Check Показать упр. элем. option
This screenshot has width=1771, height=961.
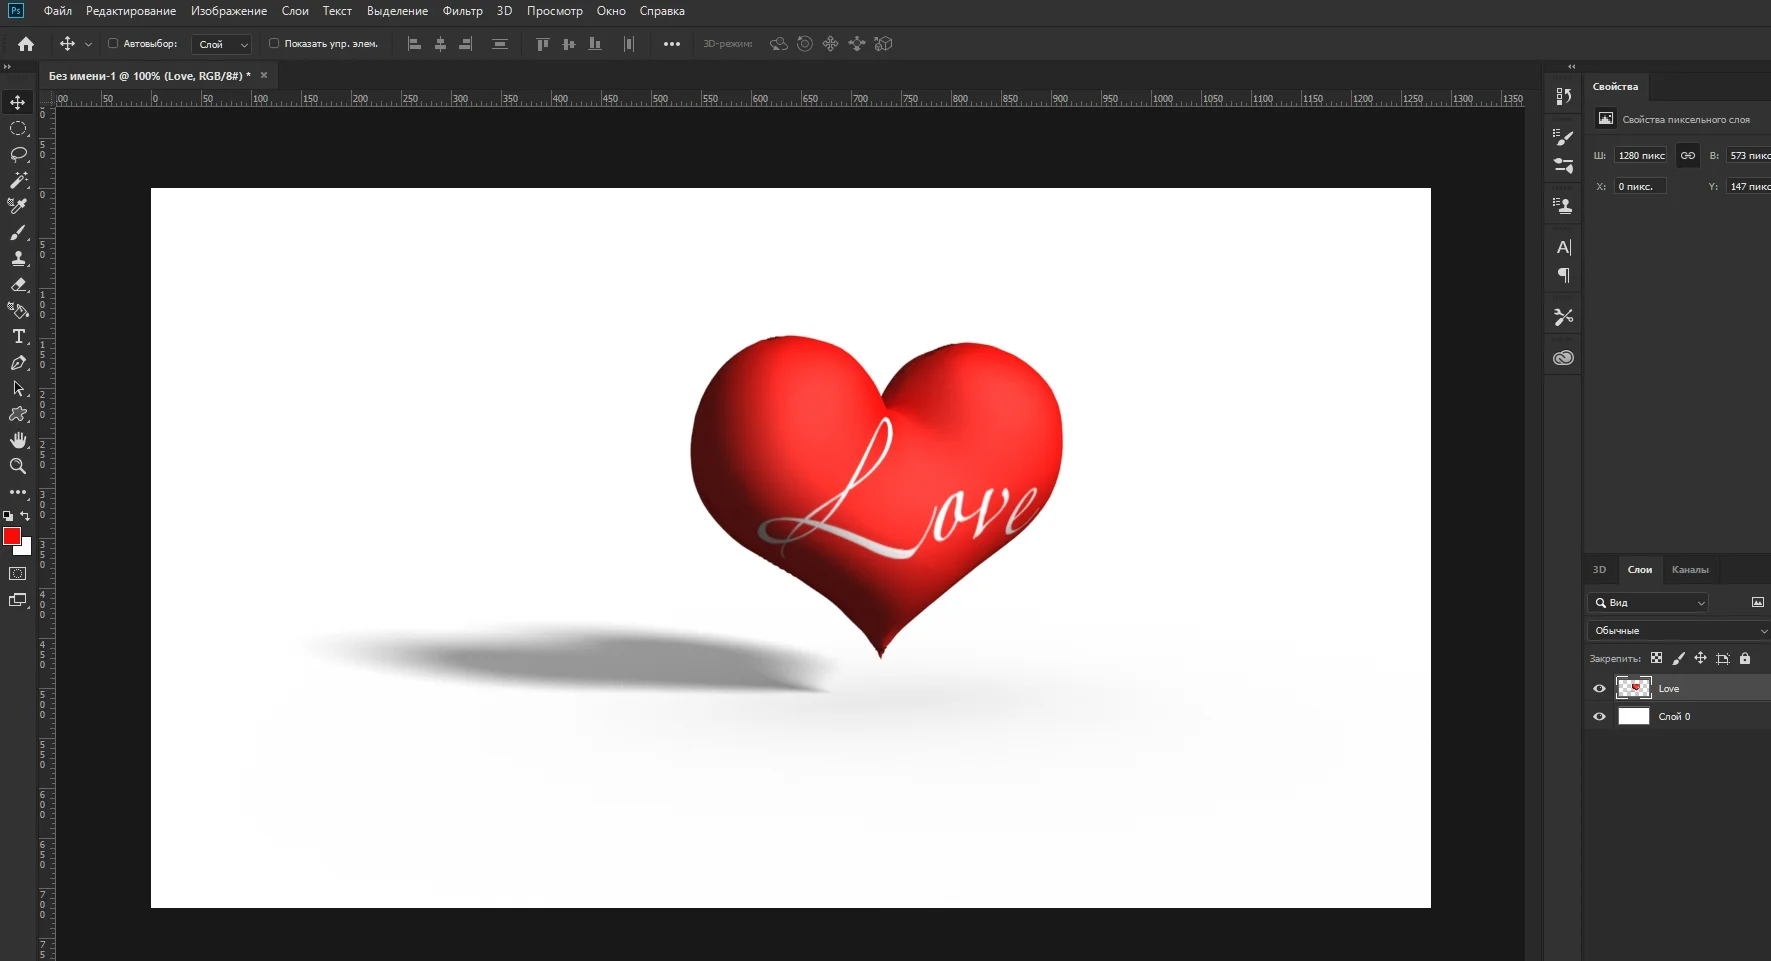coord(273,44)
